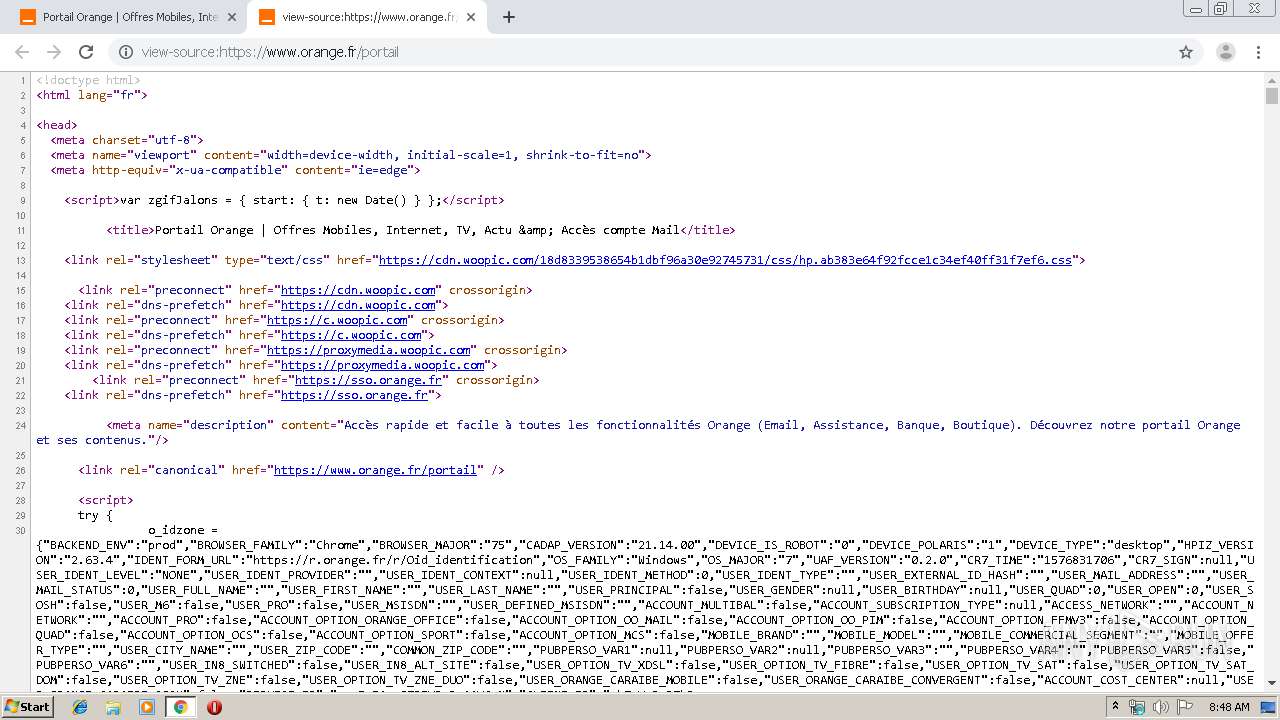Click the "o_idzone =" line
Screen dimensions: 1280x720
tap(183, 530)
